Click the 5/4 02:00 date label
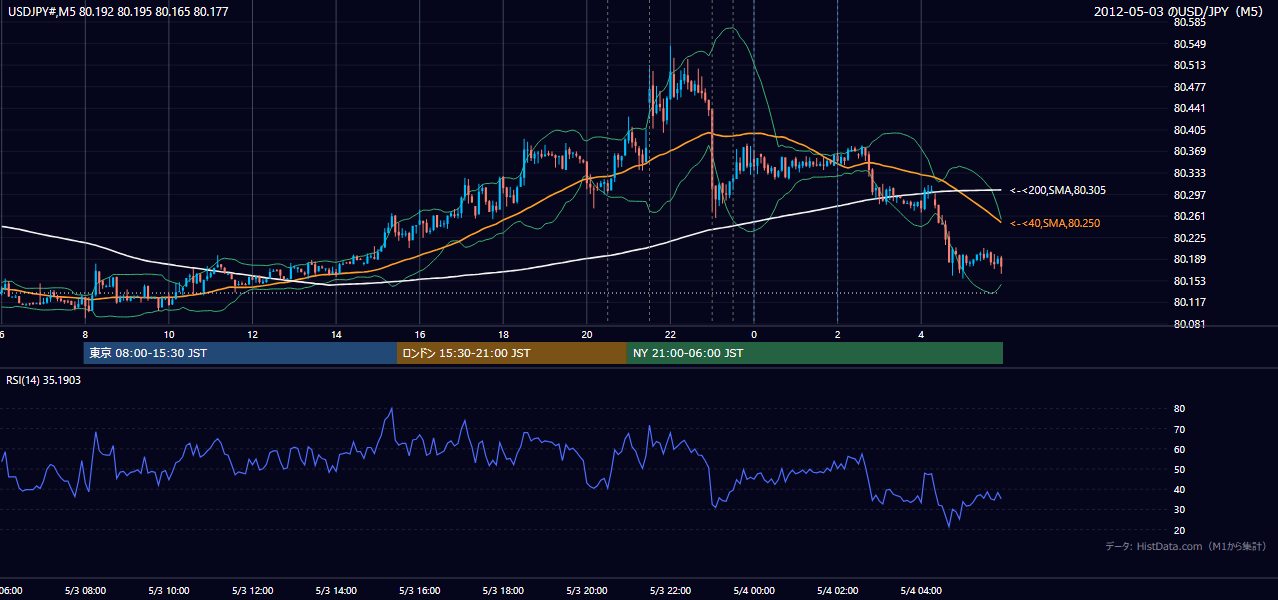This screenshot has width=1278, height=600. point(836,590)
